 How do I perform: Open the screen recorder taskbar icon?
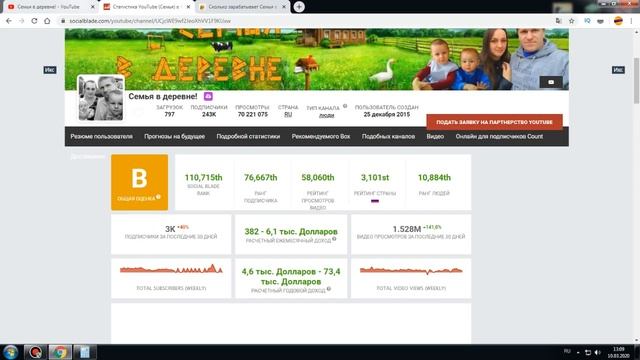35,352
